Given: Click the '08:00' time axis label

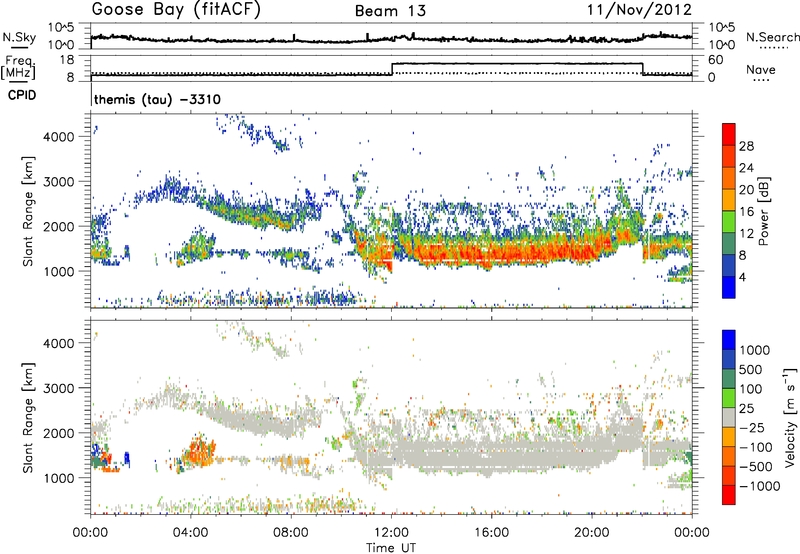Looking at the screenshot, I should 291,533.
